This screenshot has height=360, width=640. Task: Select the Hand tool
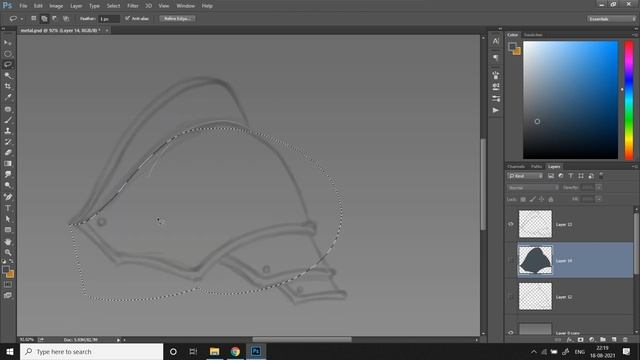coord(8,242)
